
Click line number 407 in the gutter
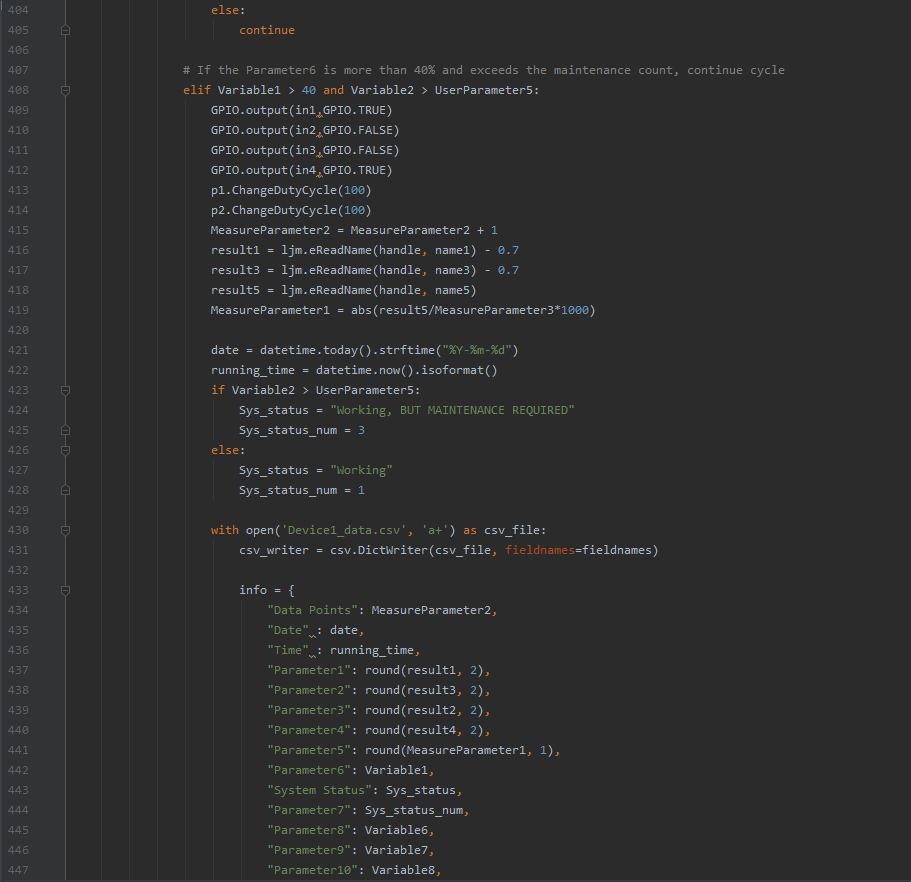click(18, 70)
